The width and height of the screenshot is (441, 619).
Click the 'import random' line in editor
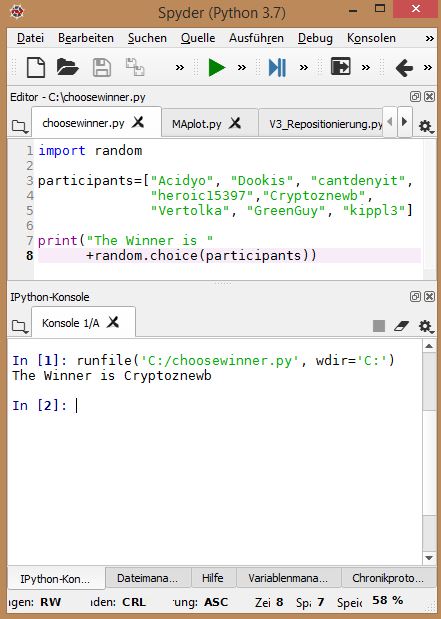[90, 151]
